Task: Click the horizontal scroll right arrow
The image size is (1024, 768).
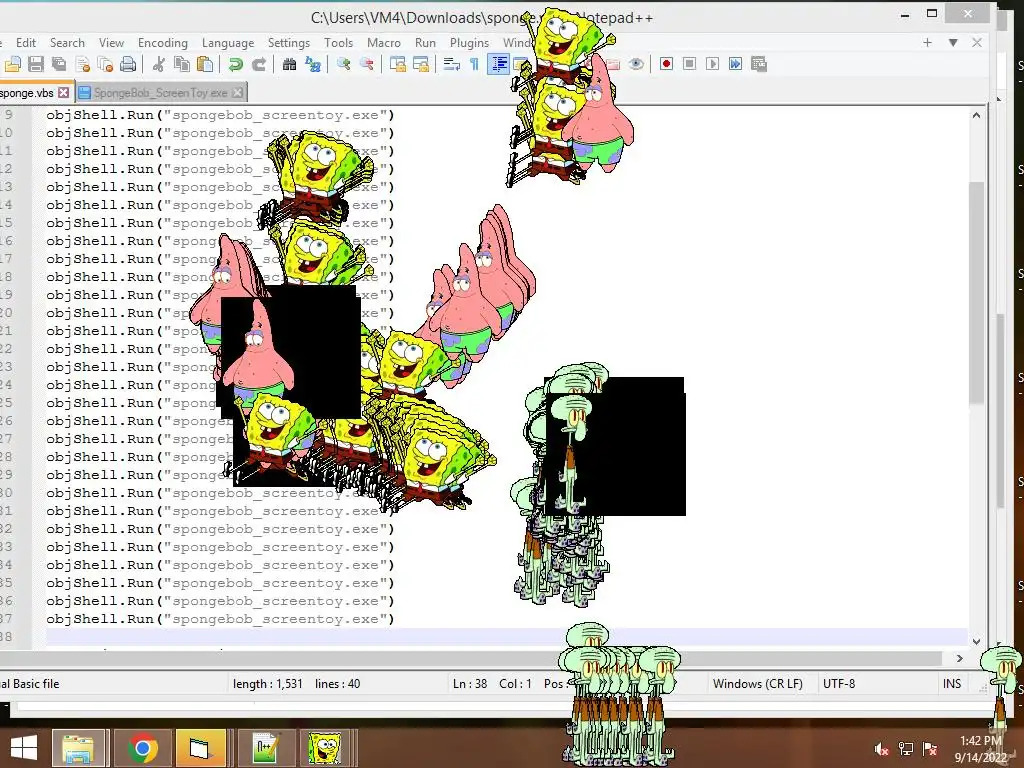Action: point(959,658)
